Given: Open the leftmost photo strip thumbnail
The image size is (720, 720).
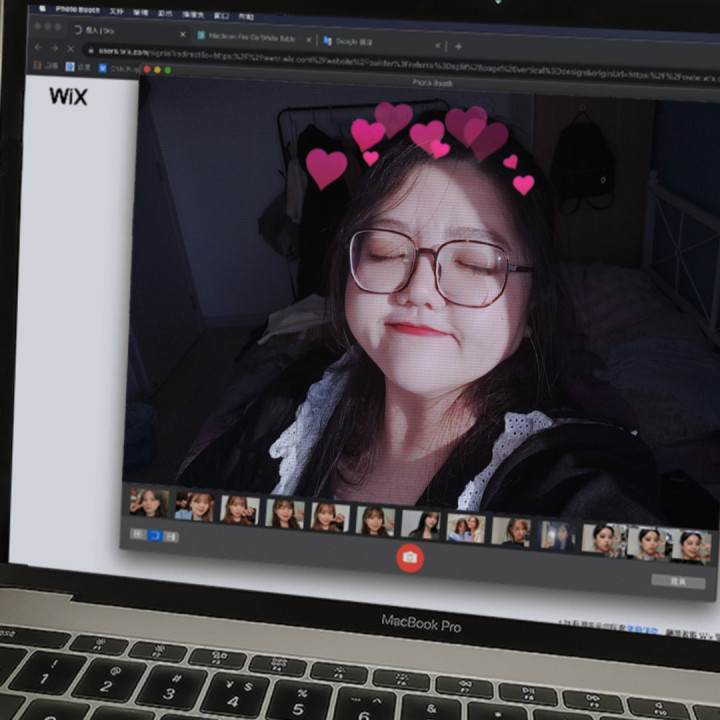Looking at the screenshot, I should click(148, 503).
